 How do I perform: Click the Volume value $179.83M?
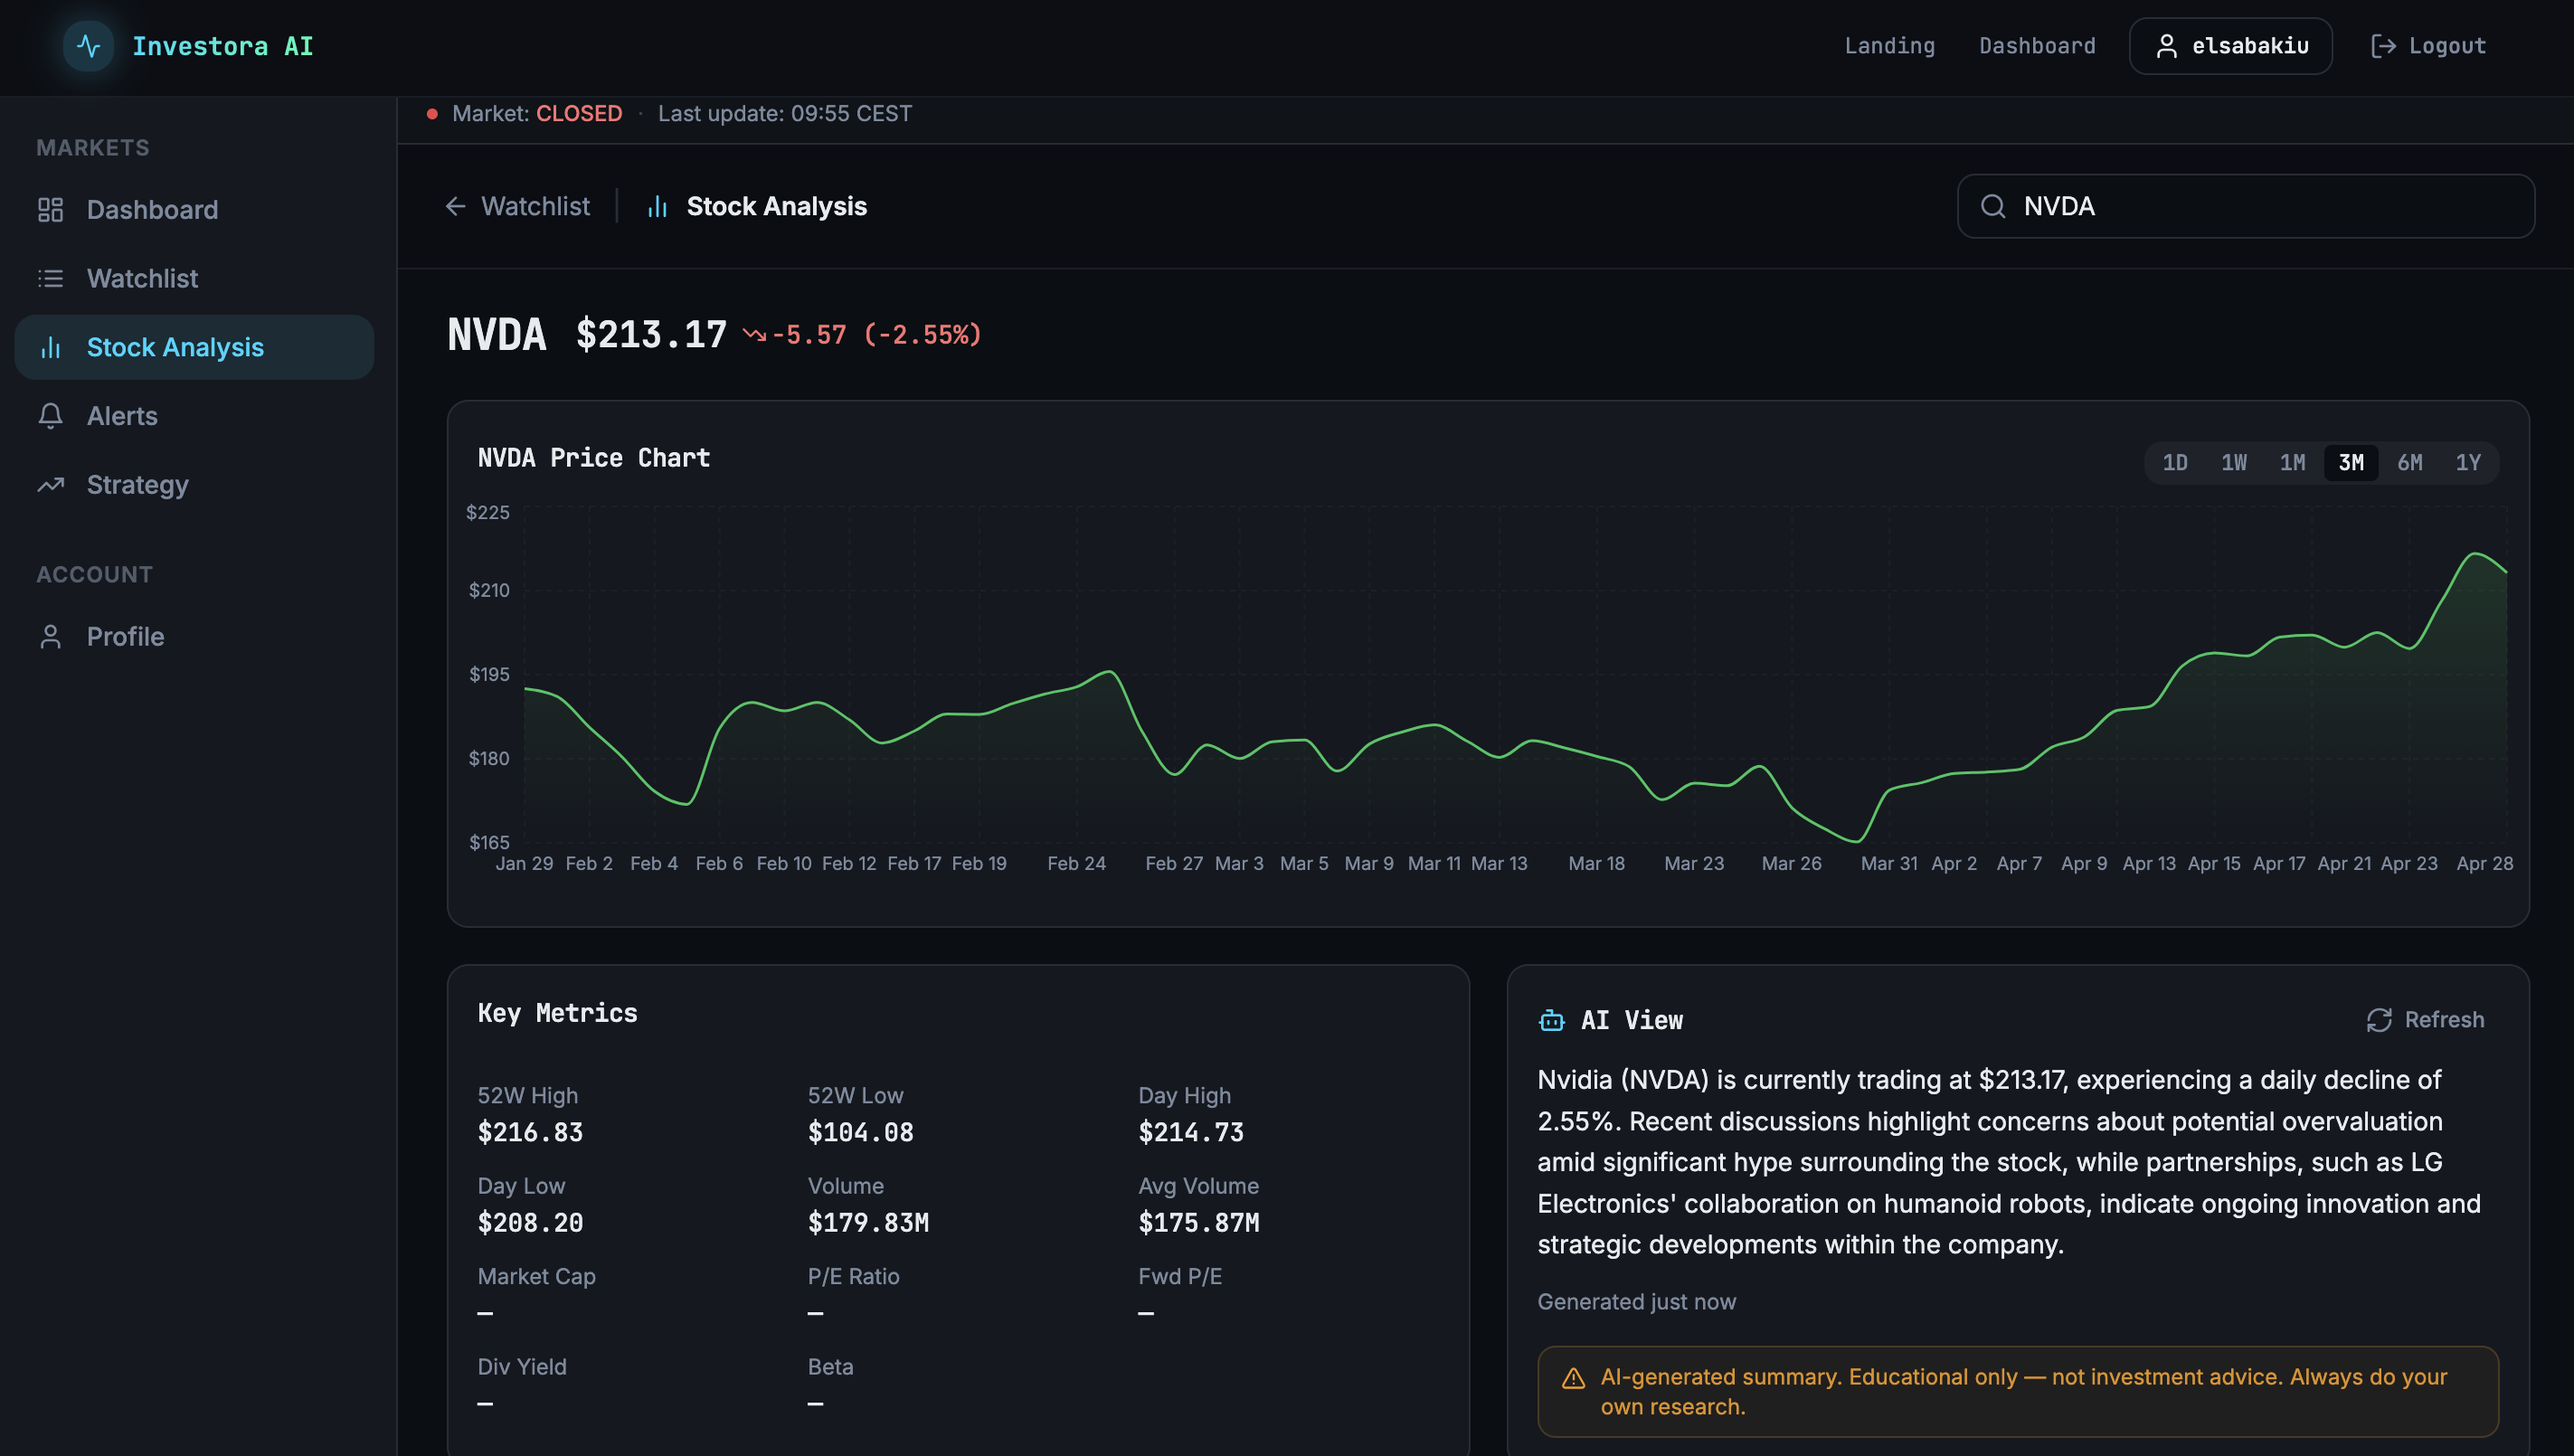click(868, 1222)
